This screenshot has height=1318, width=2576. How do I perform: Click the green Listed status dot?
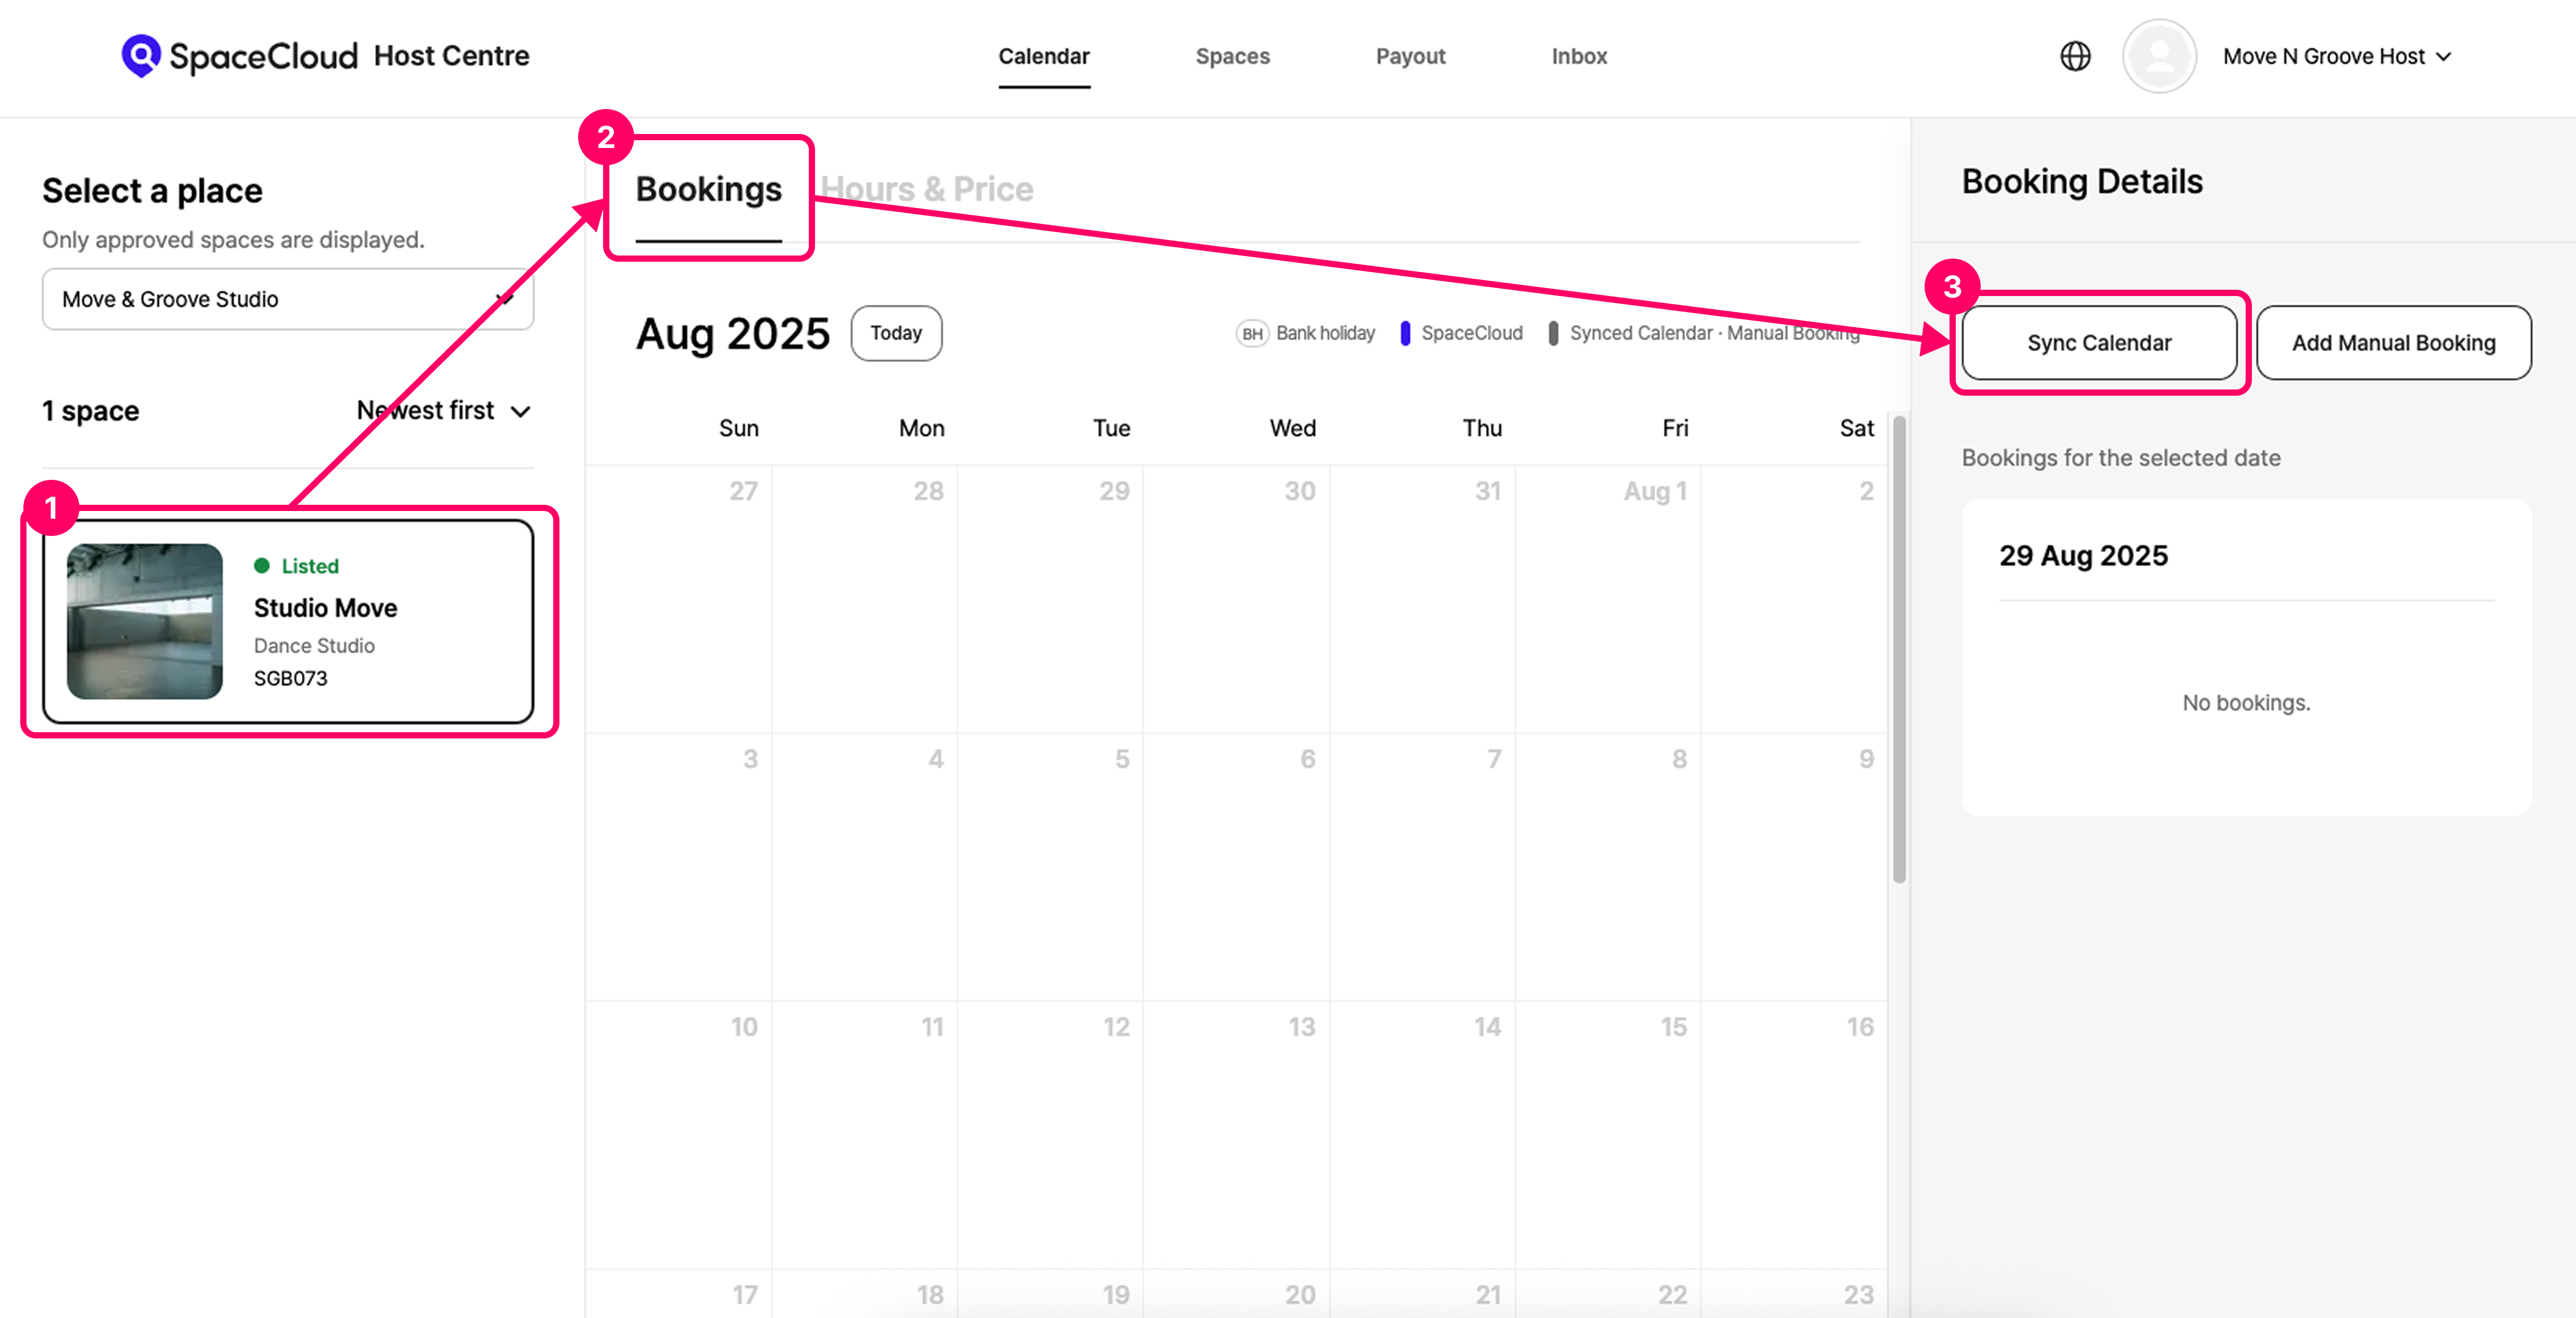point(262,566)
